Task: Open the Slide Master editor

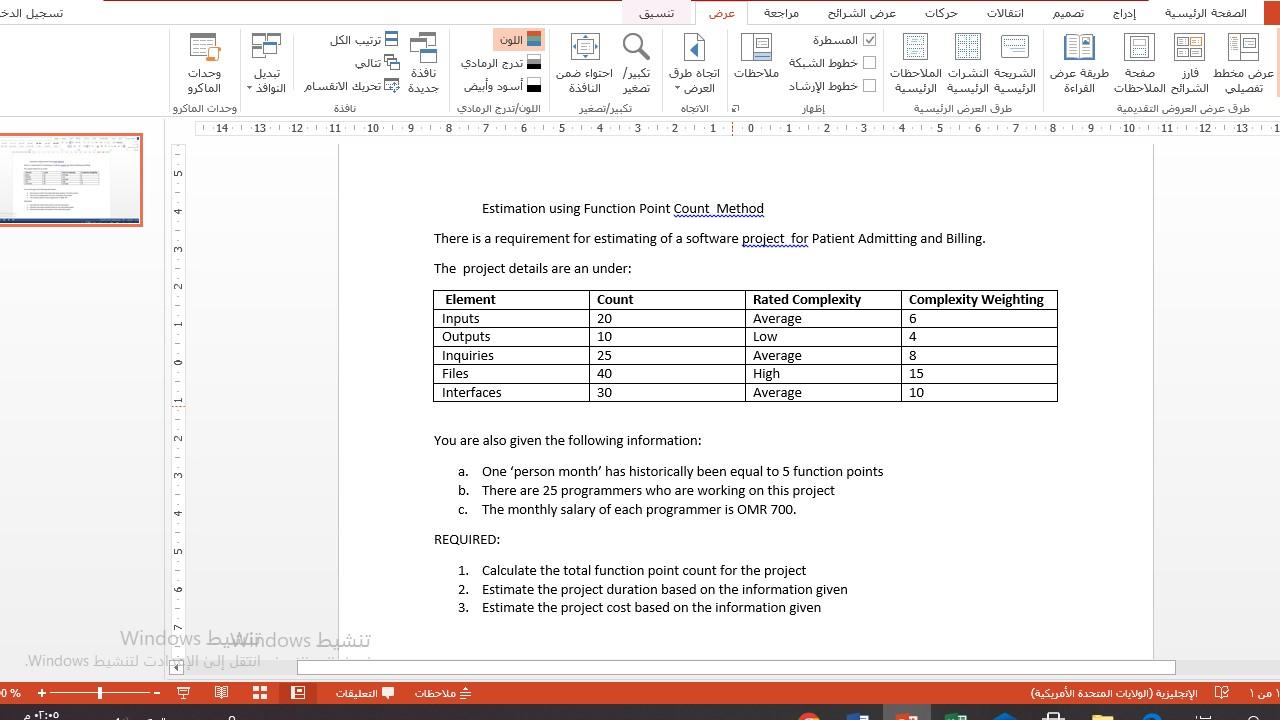Action: pyautogui.click(x=1014, y=60)
